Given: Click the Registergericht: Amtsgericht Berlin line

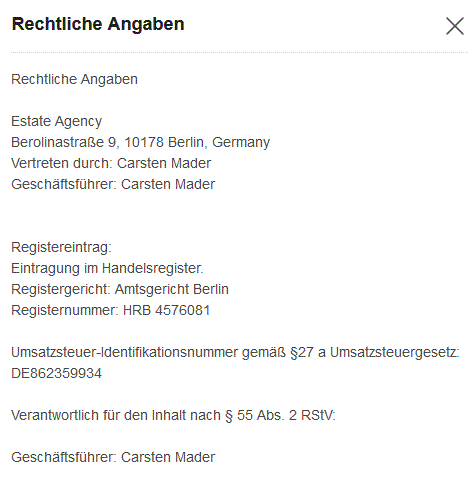Looking at the screenshot, I should click(x=120, y=289).
